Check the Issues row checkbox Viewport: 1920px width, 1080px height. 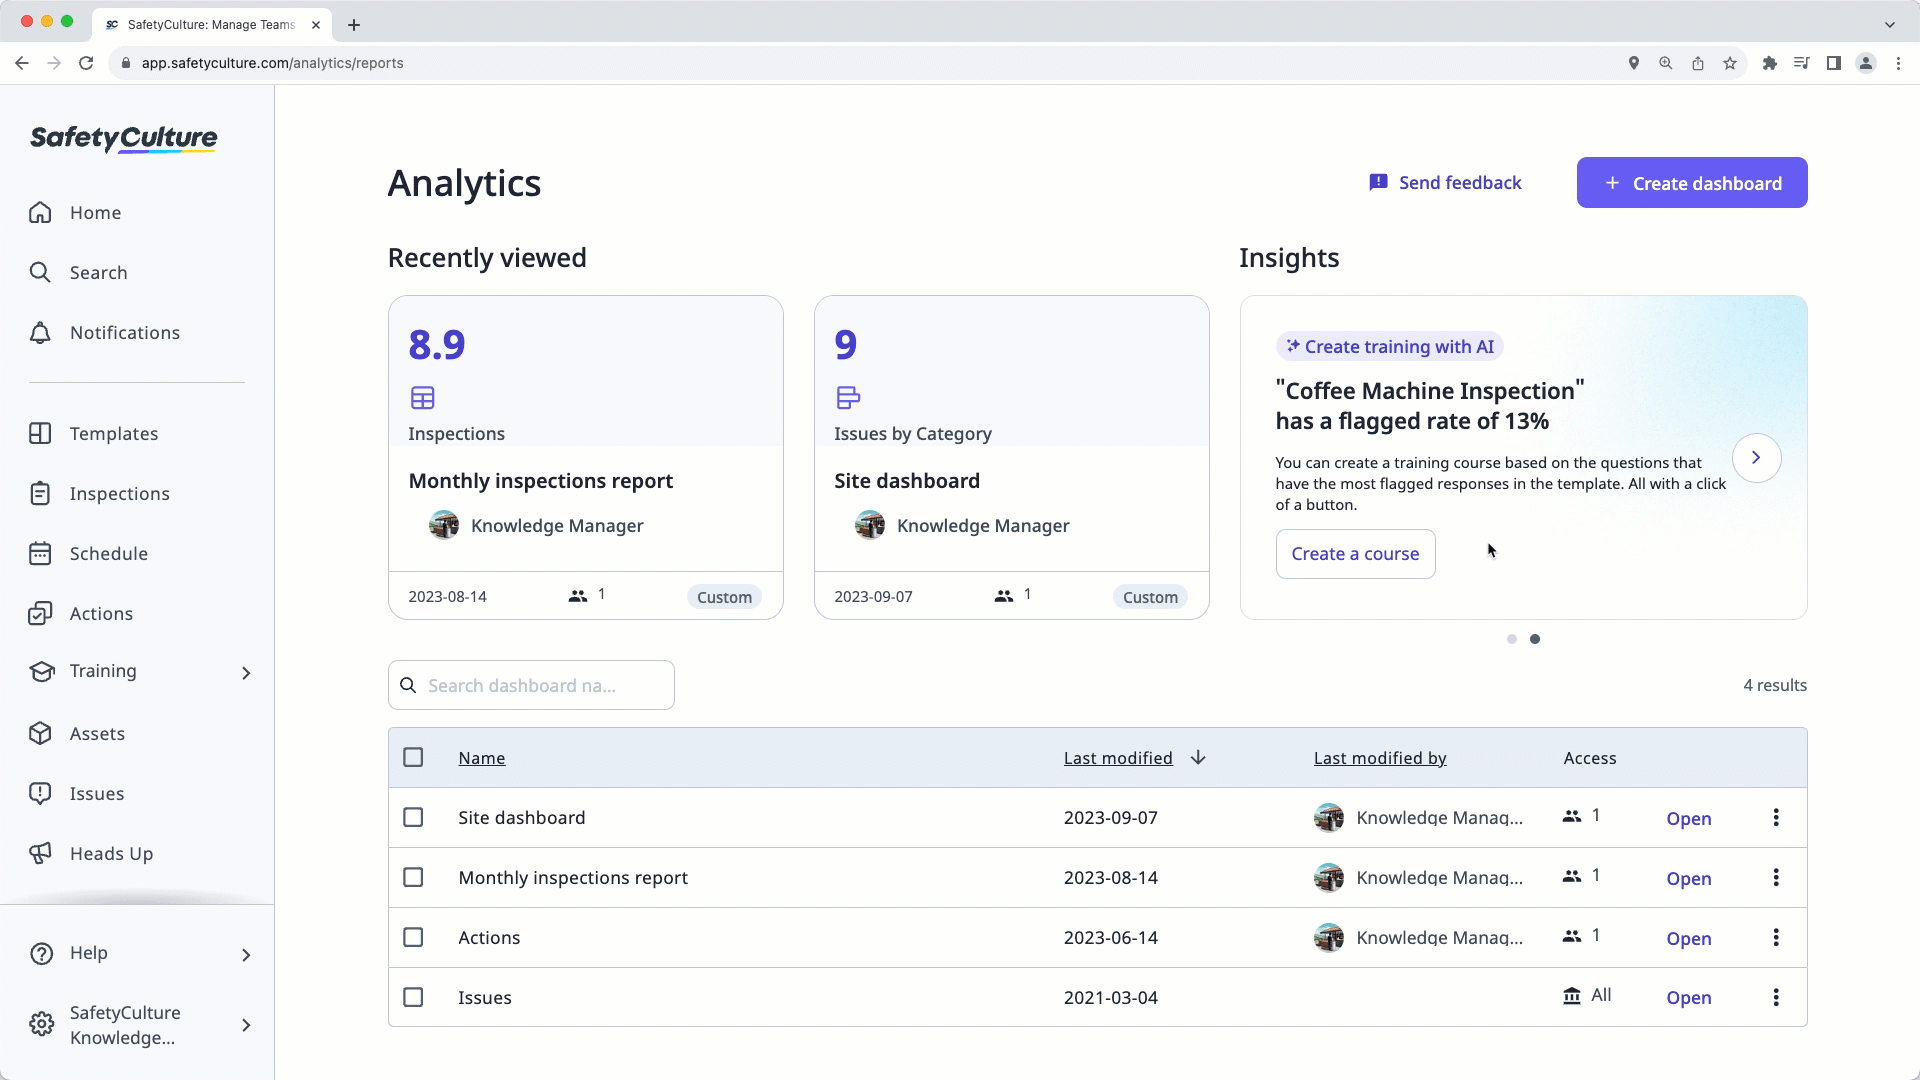click(x=413, y=998)
